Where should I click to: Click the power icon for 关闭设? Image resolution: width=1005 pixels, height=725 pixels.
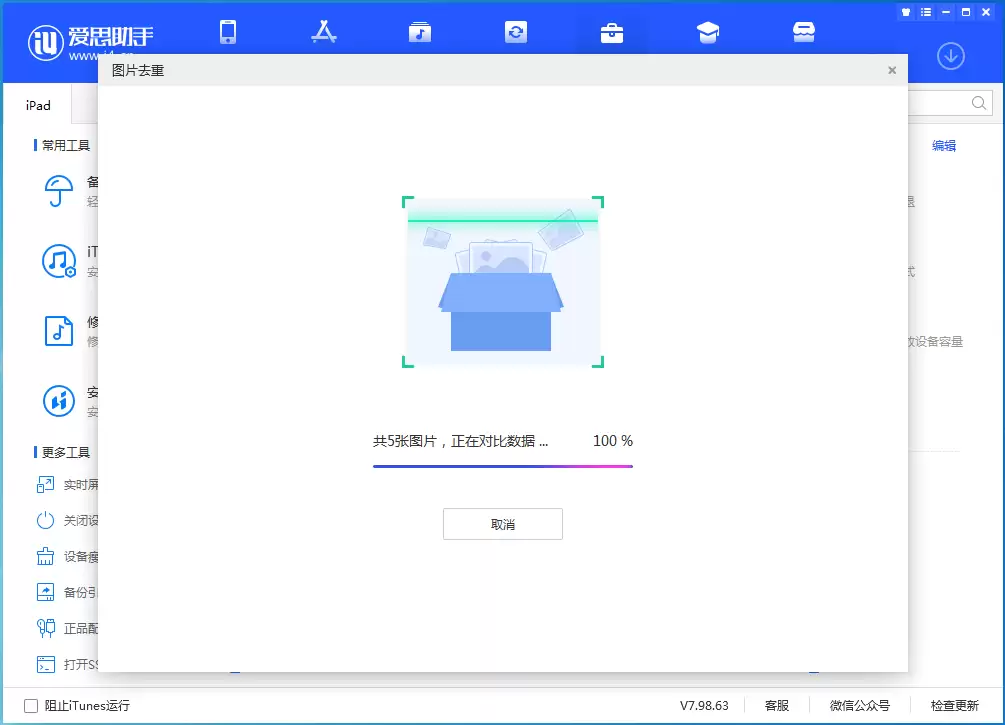click(x=46, y=520)
